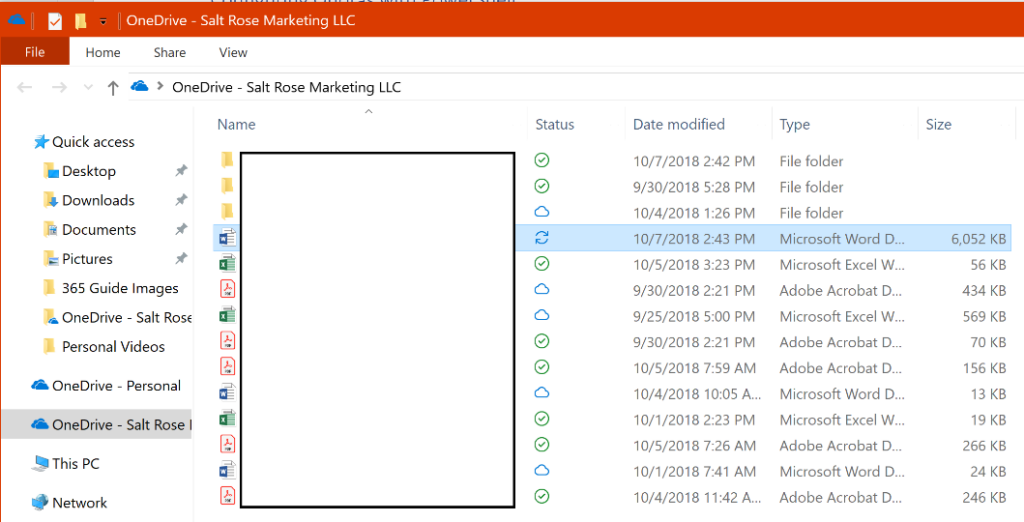
Task: Click cloud status icon on 434 KB row
Action: 541,289
